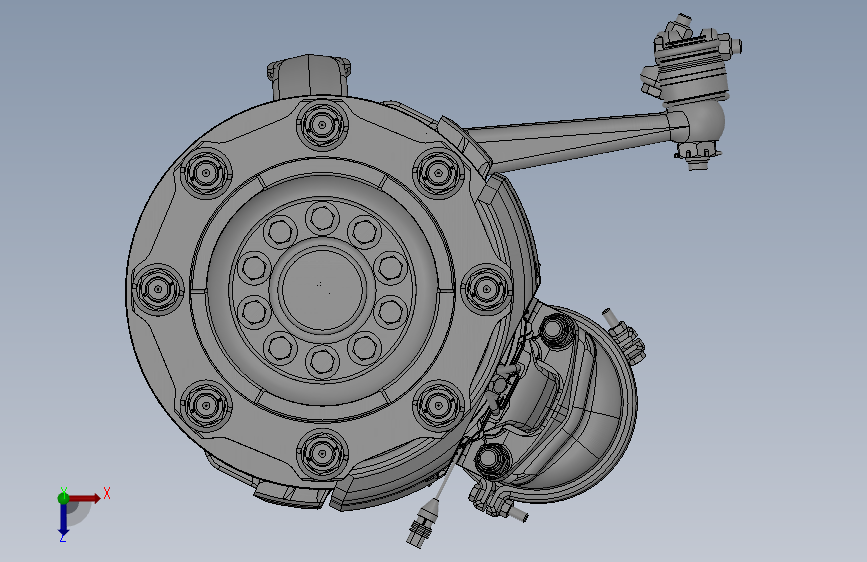Select the topmost lug nut in the inner bolt circle
The width and height of the screenshot is (867, 562).
[x=322, y=218]
